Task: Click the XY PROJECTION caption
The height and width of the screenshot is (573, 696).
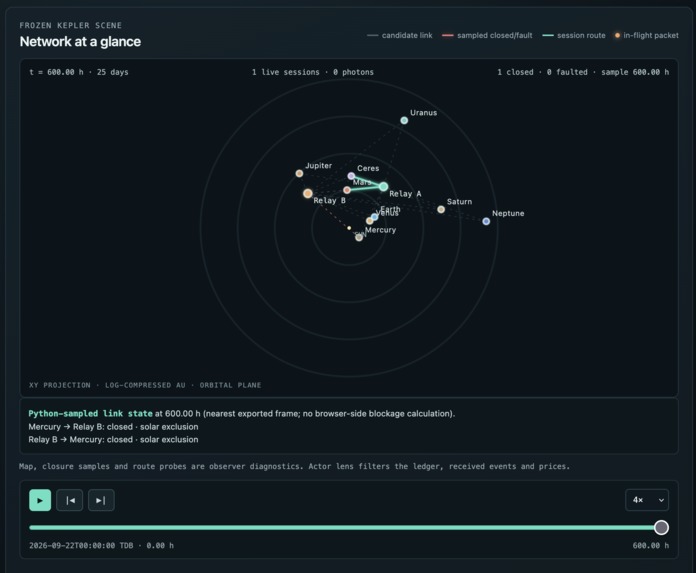Action: 145,385
